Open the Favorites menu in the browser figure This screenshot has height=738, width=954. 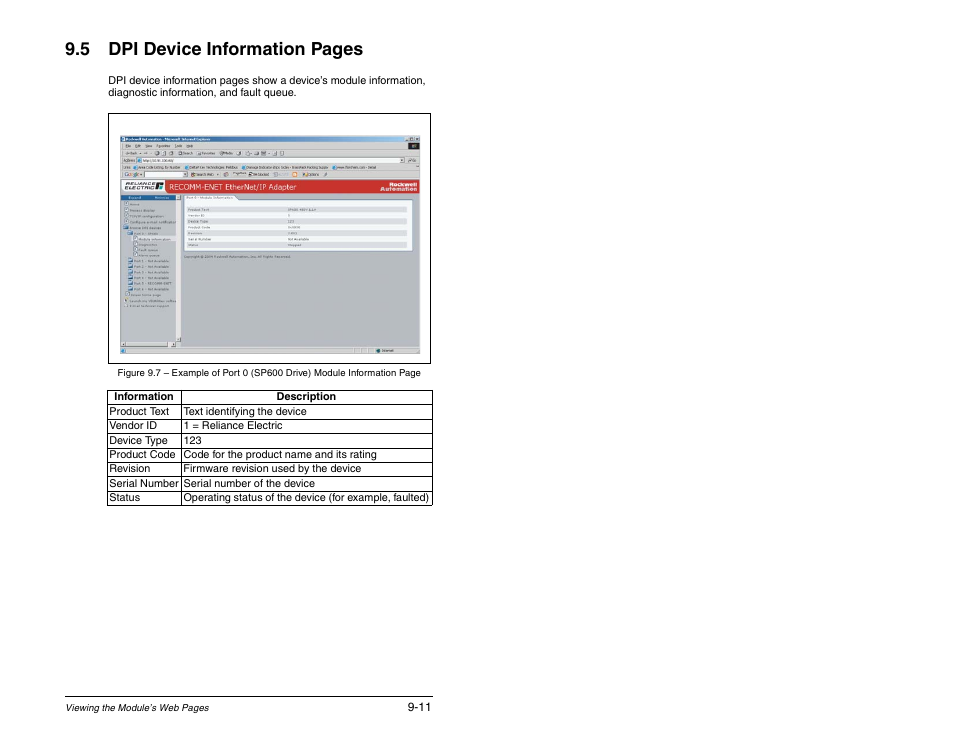[163, 146]
